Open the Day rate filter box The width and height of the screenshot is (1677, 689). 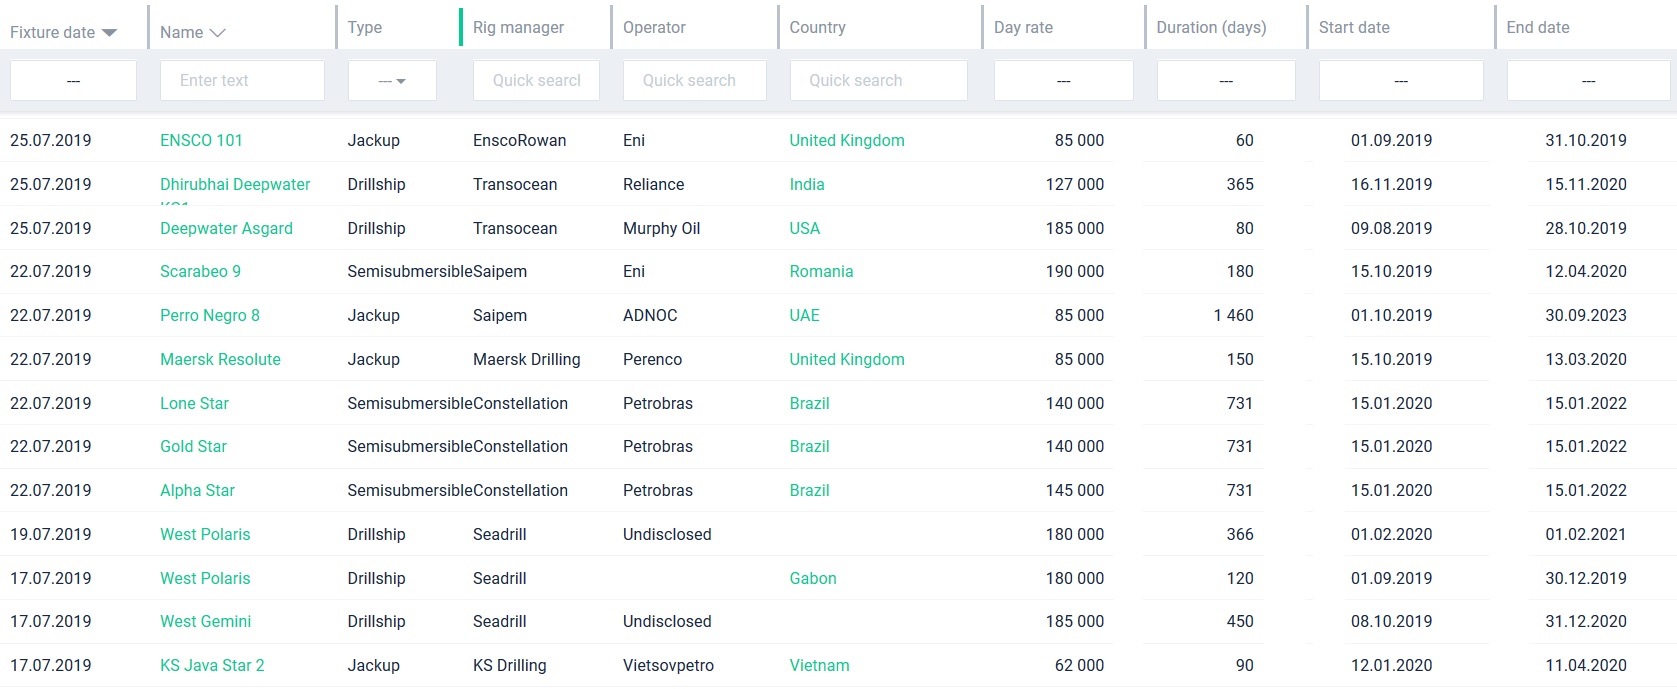coord(1063,81)
